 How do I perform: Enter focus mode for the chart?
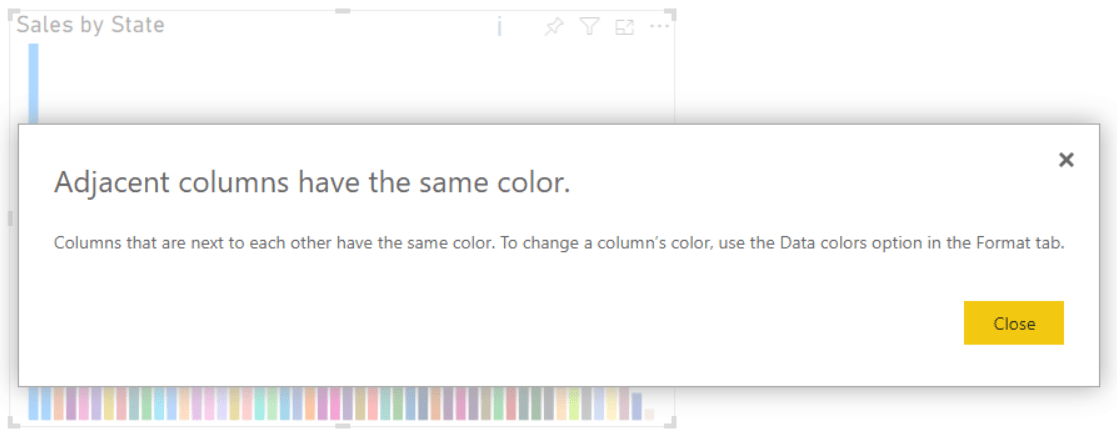point(624,27)
